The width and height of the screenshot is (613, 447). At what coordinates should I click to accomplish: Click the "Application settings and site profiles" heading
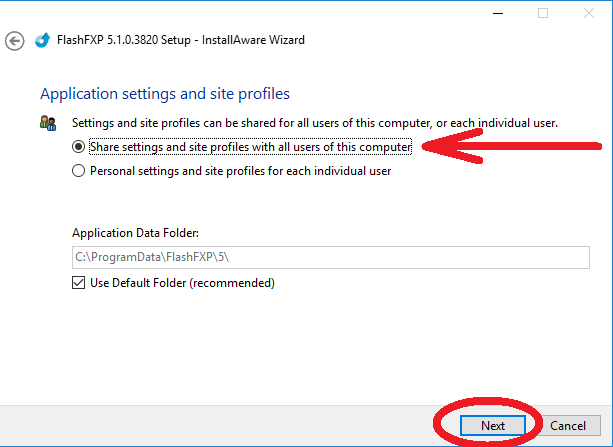[165, 94]
